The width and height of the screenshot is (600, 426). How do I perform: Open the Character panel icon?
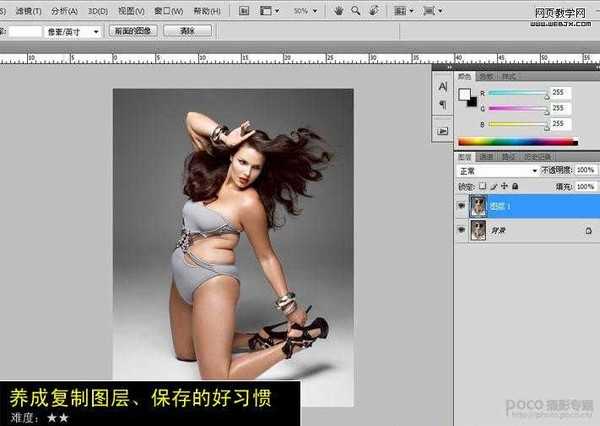(442, 86)
